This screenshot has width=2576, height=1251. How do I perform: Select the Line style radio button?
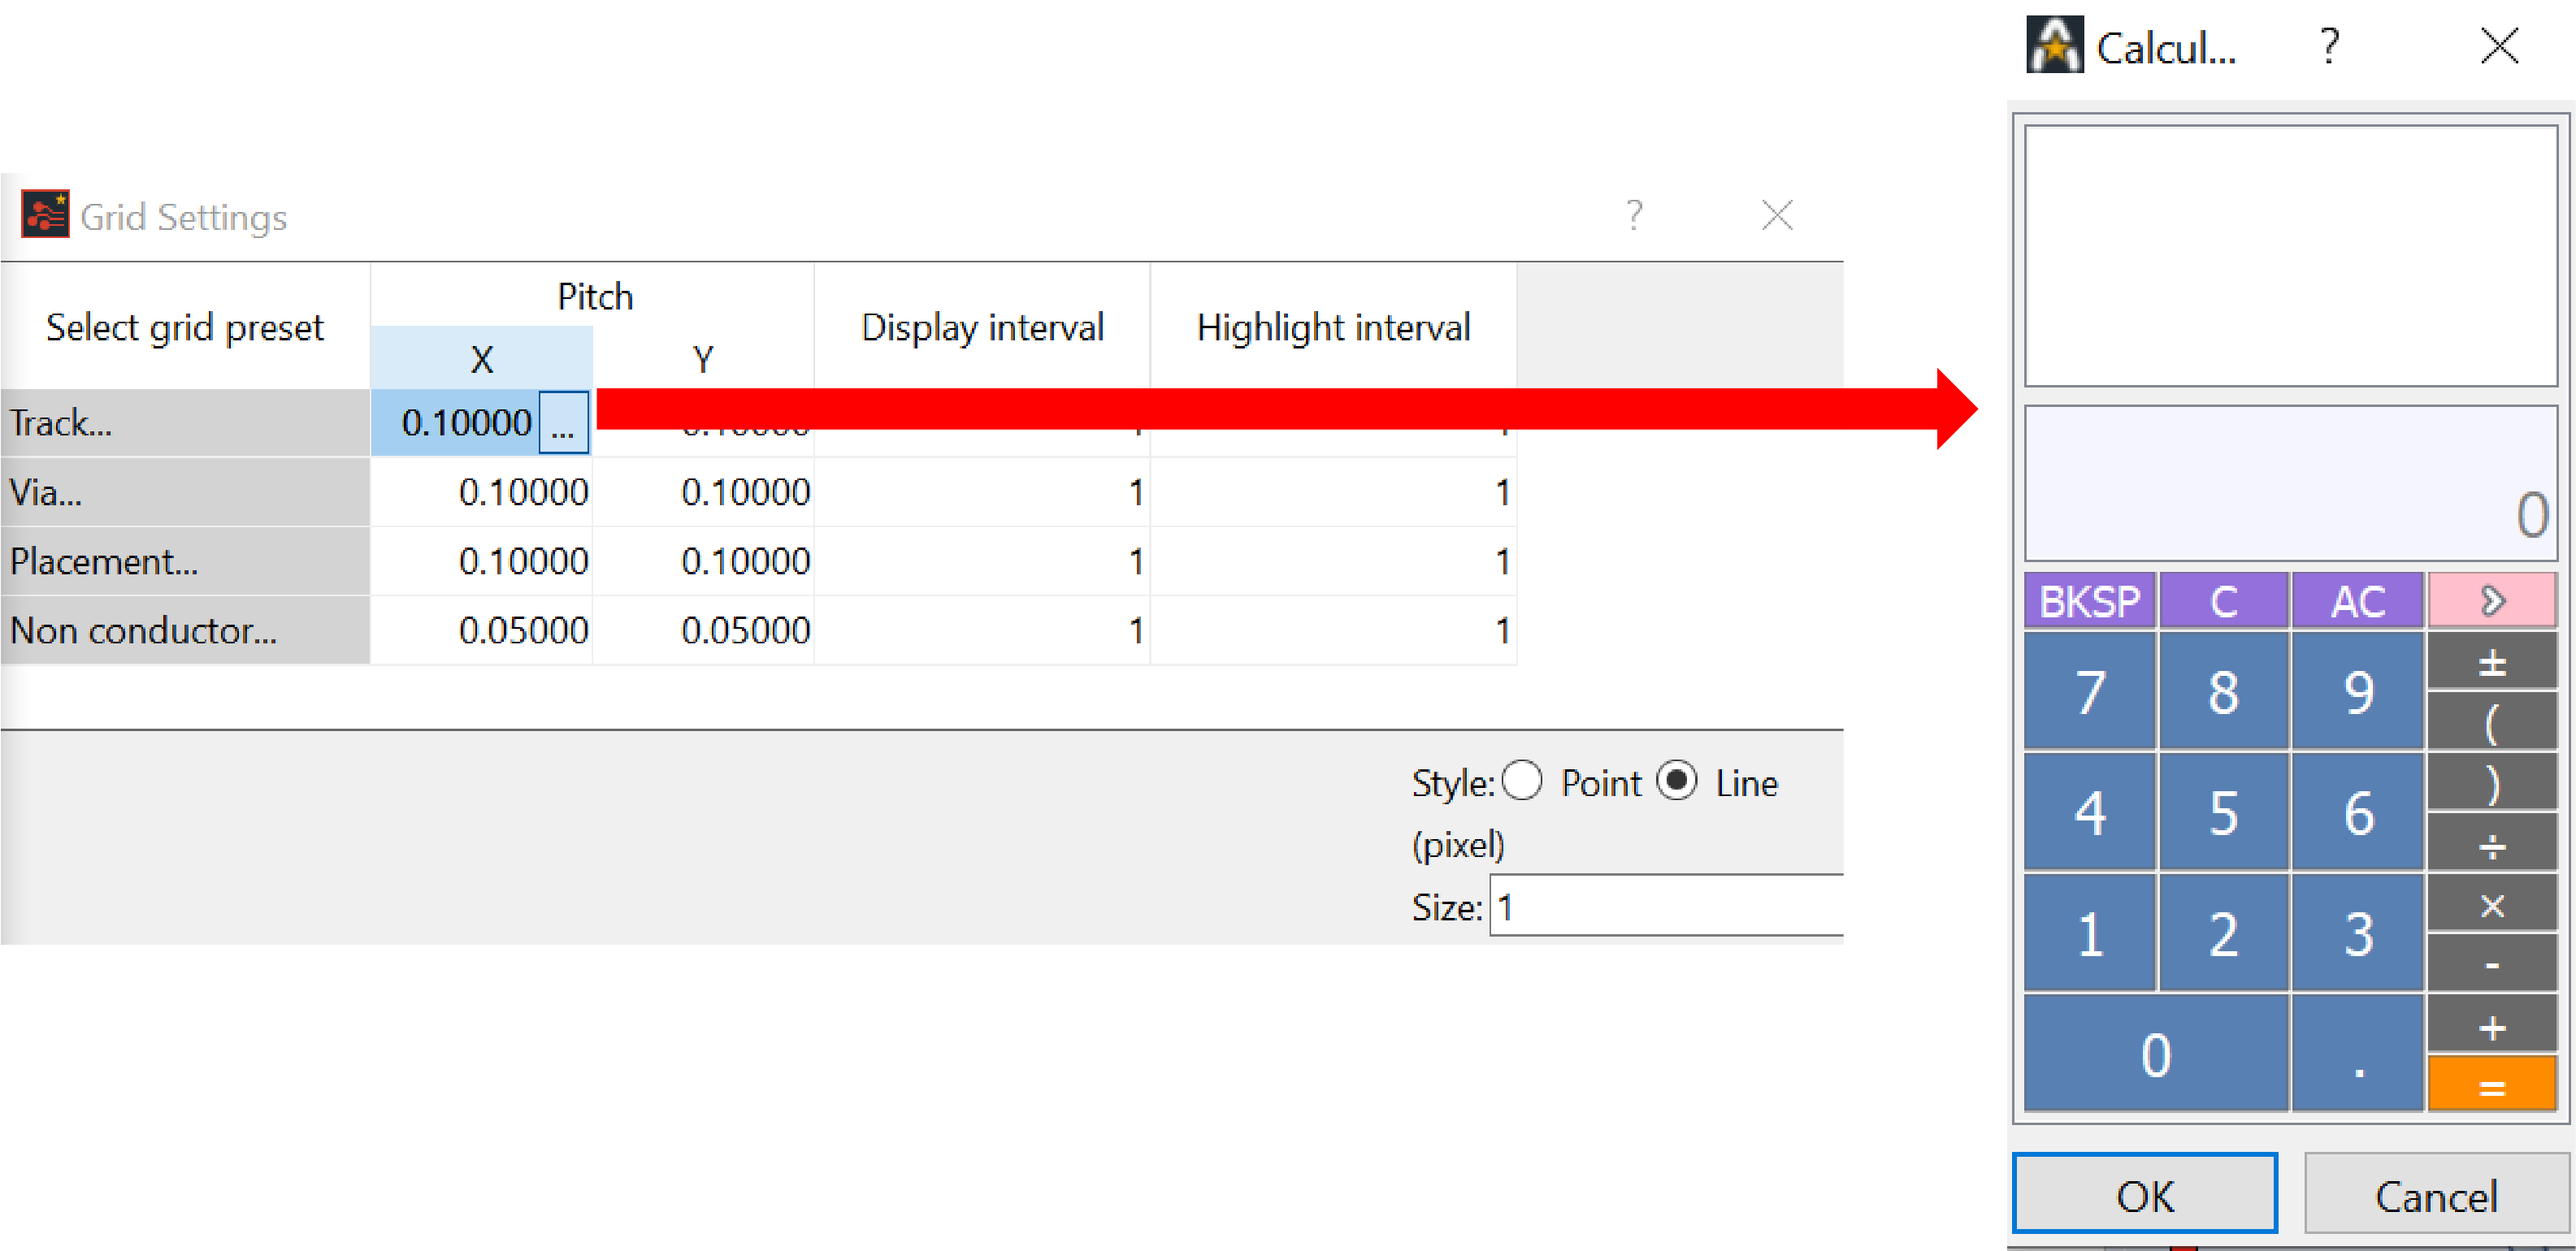pyautogui.click(x=1677, y=781)
